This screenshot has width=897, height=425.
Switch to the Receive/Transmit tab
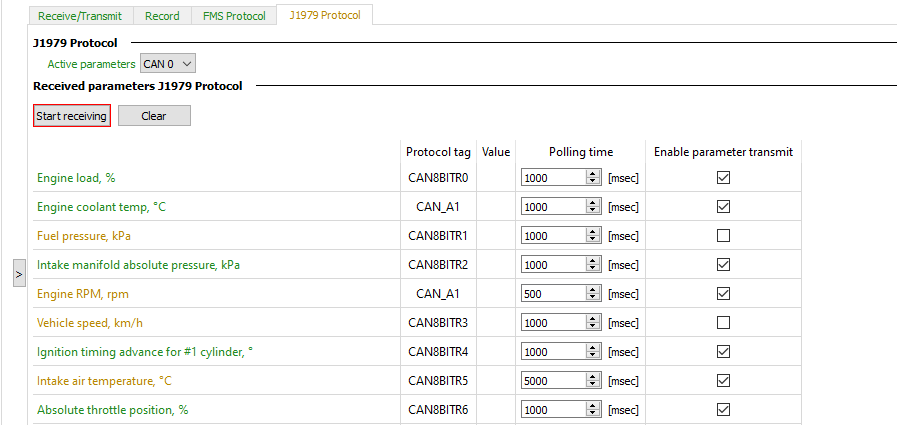pyautogui.click(x=82, y=16)
